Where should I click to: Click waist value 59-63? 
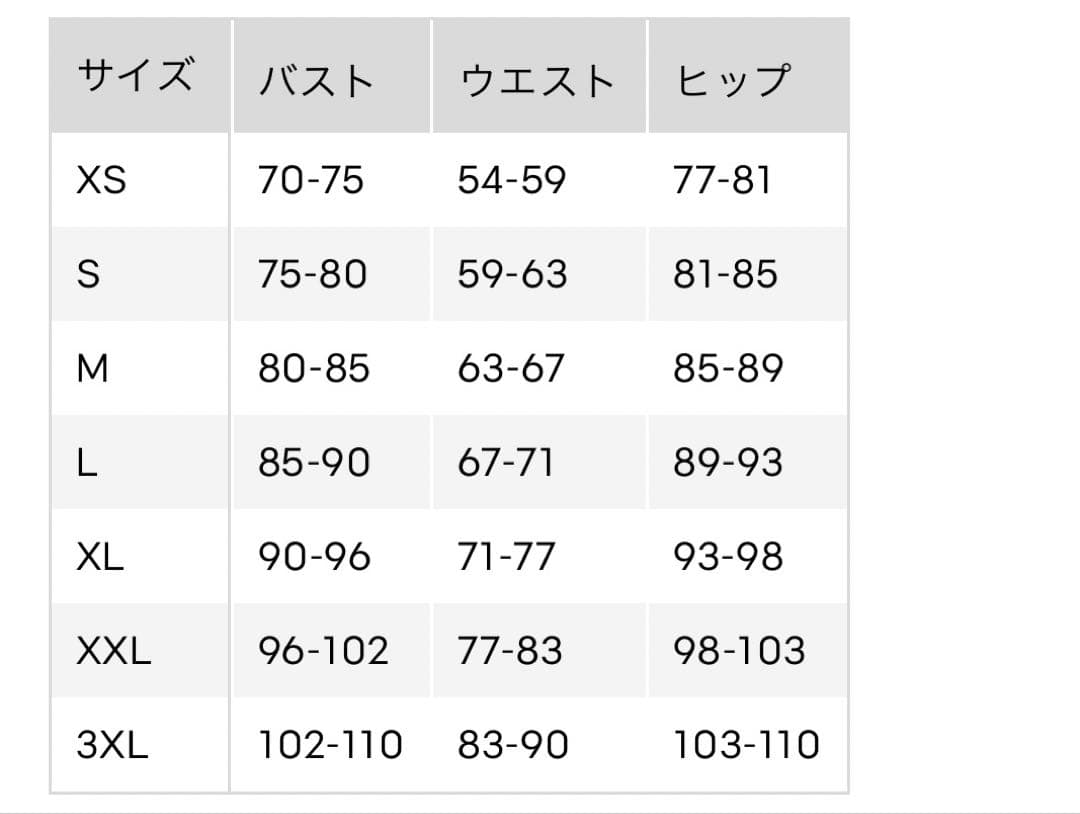(512, 274)
